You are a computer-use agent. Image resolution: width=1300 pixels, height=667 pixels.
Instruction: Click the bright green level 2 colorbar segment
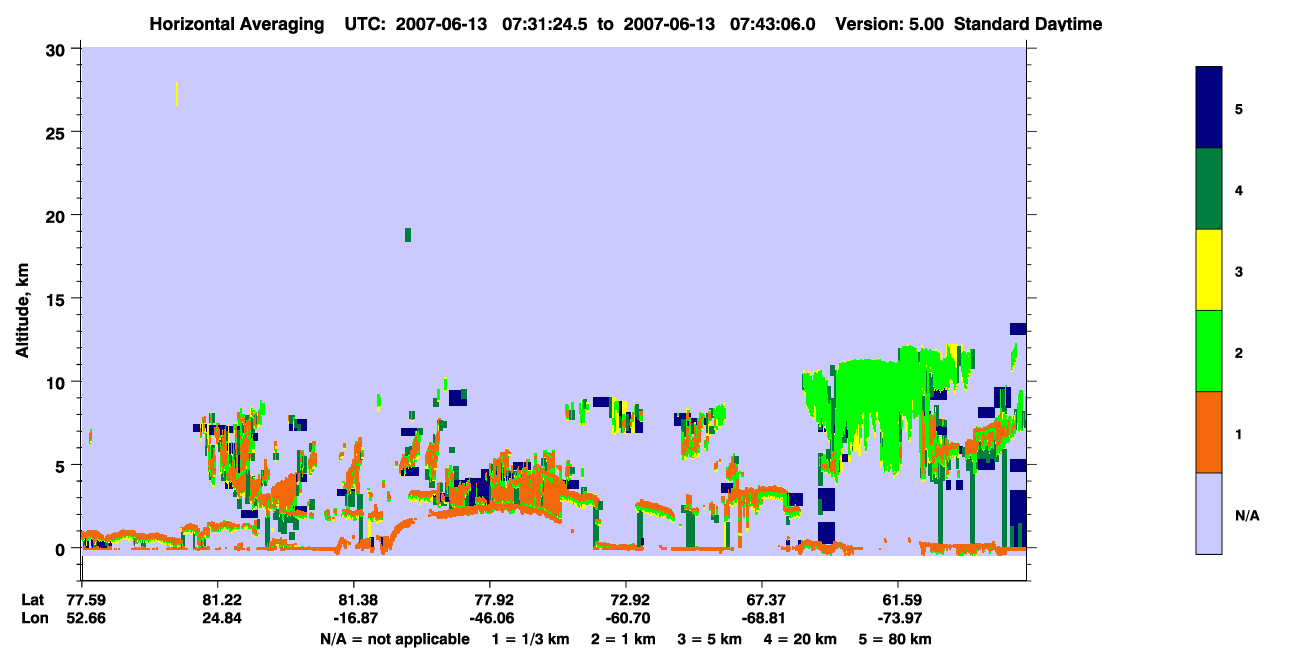point(1208,351)
